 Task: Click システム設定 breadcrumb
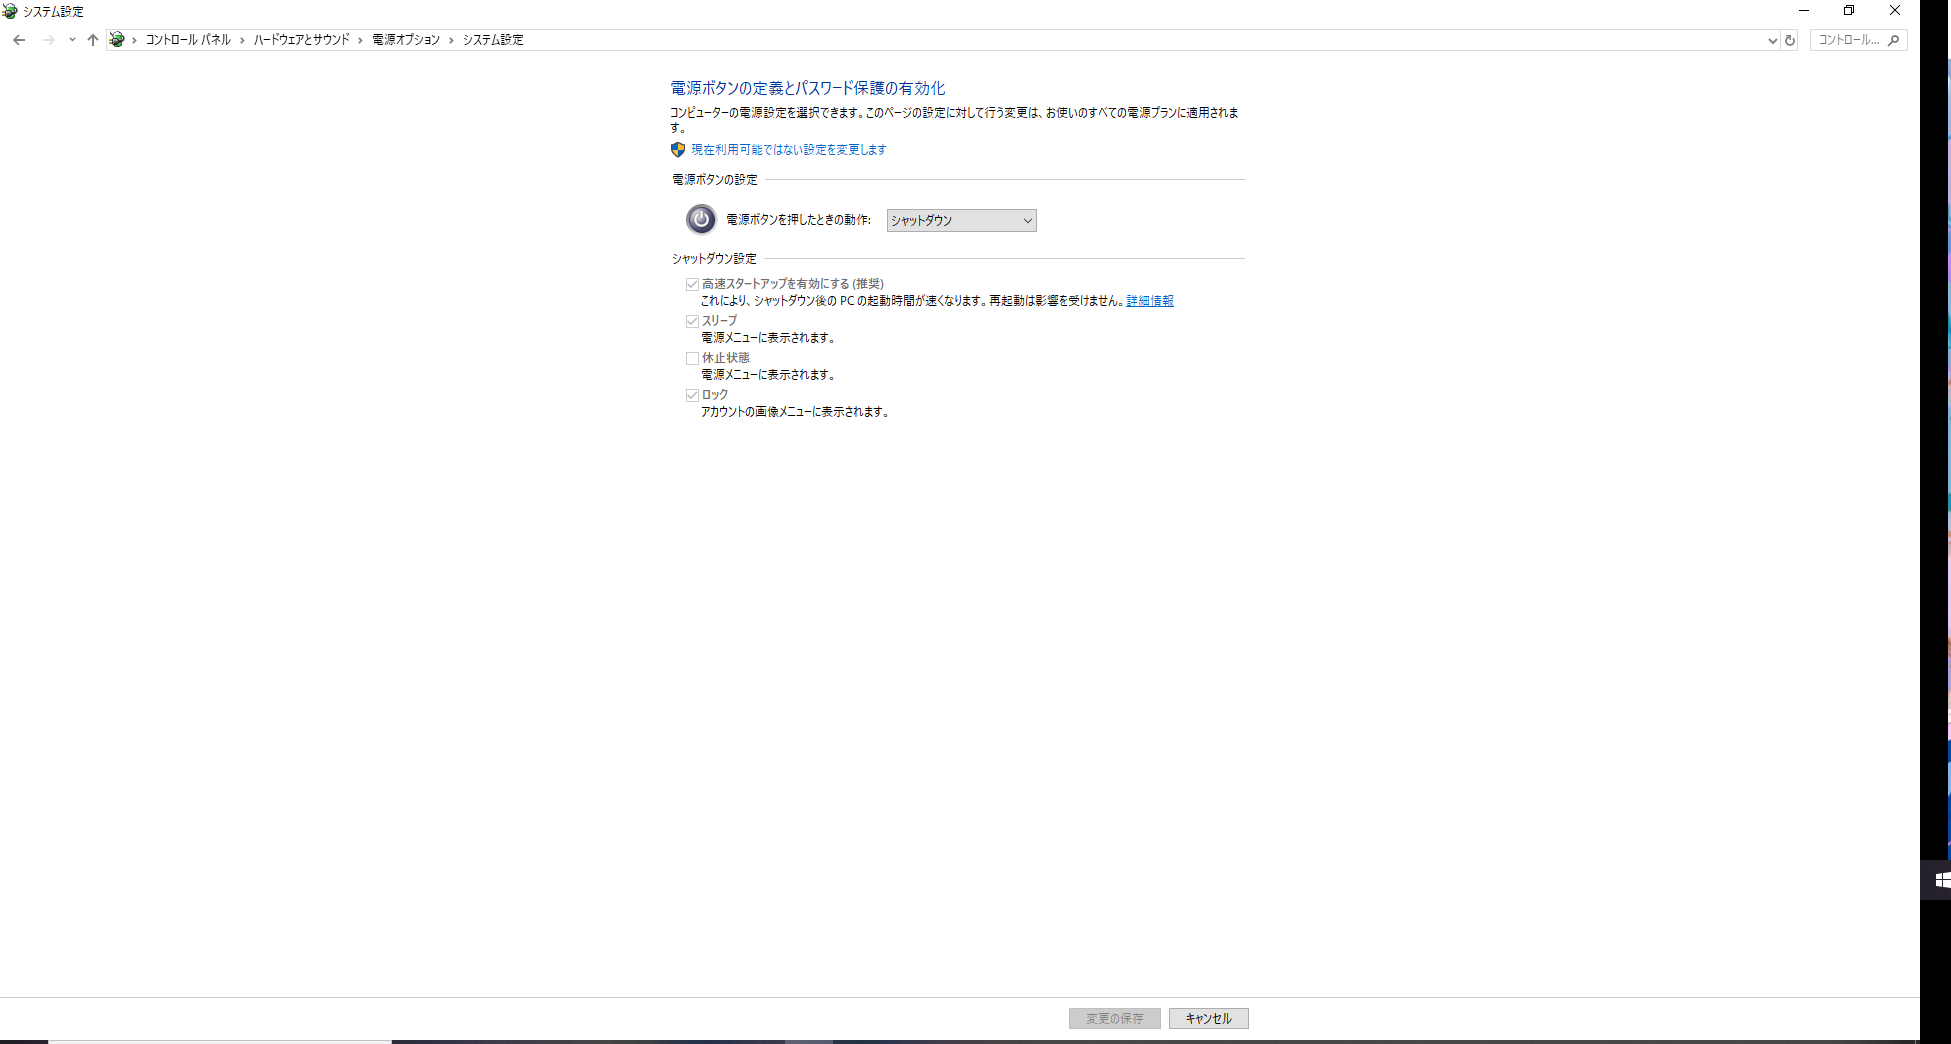tap(493, 40)
